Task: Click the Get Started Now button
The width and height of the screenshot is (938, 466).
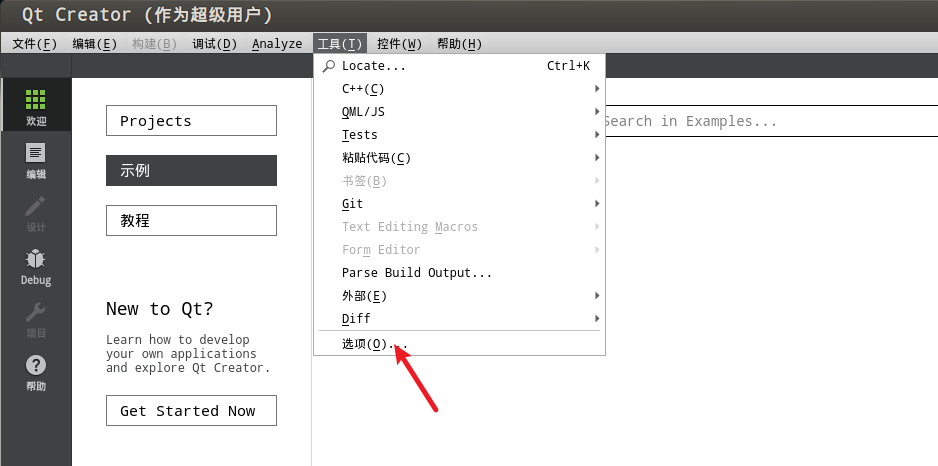Action: coord(191,410)
